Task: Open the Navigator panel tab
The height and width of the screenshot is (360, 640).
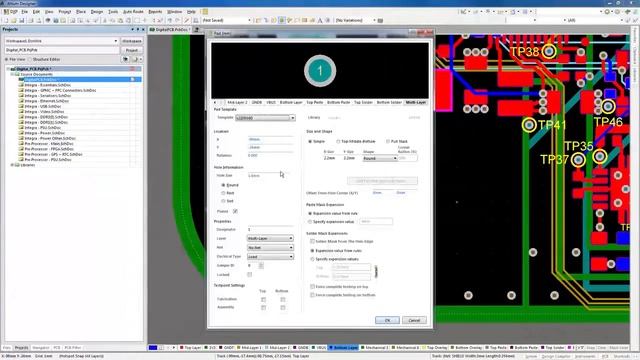Action: pyautogui.click(x=40, y=348)
